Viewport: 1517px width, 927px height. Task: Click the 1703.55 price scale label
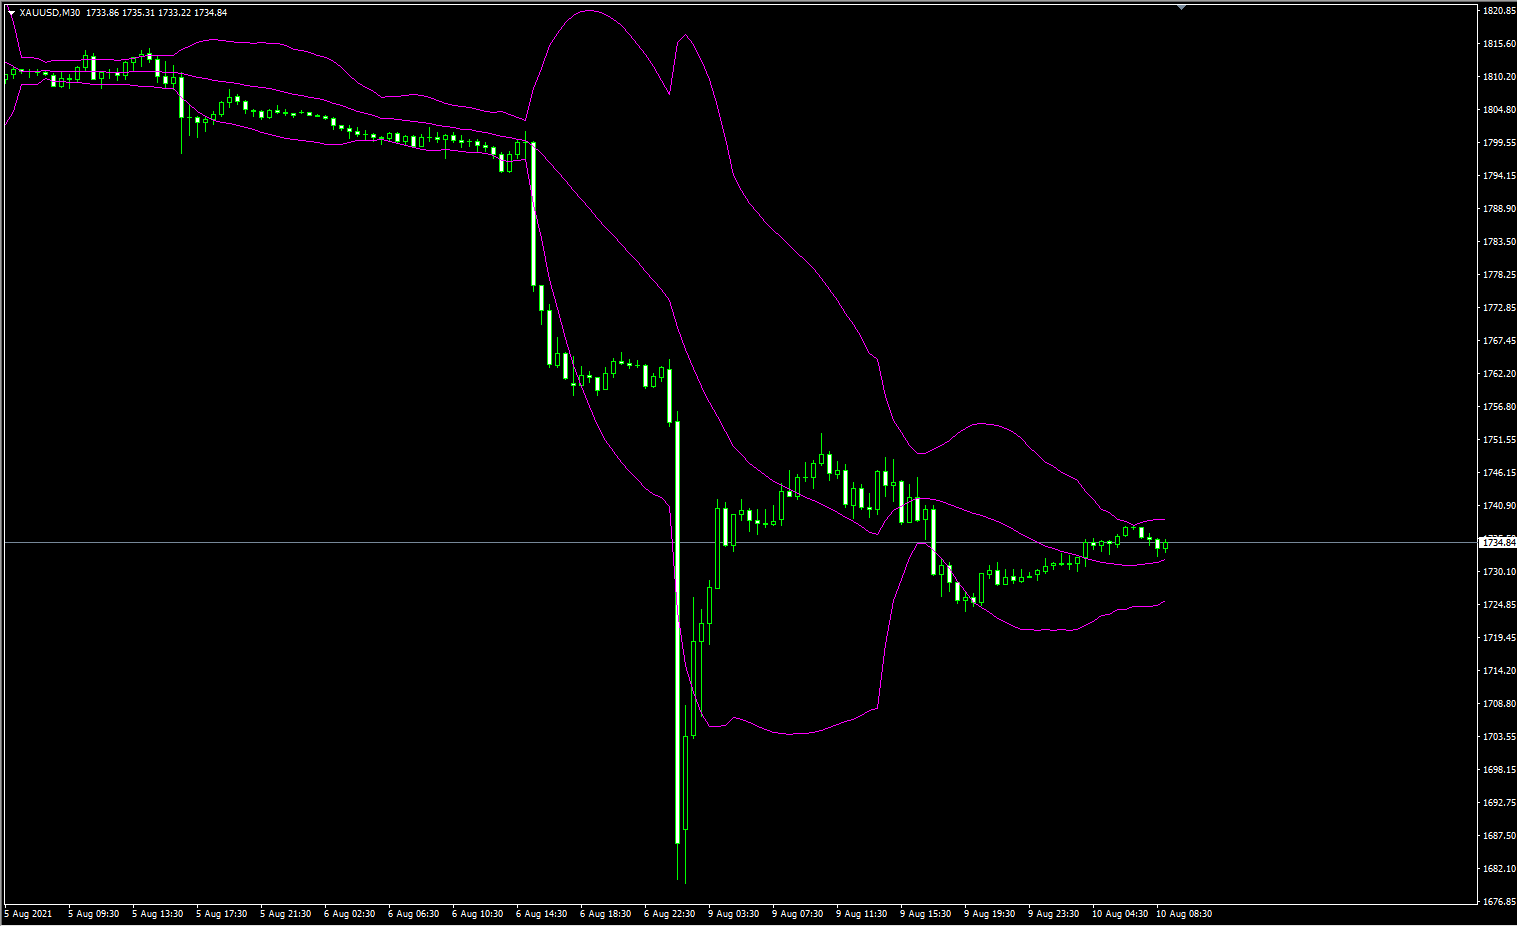pos(1498,737)
